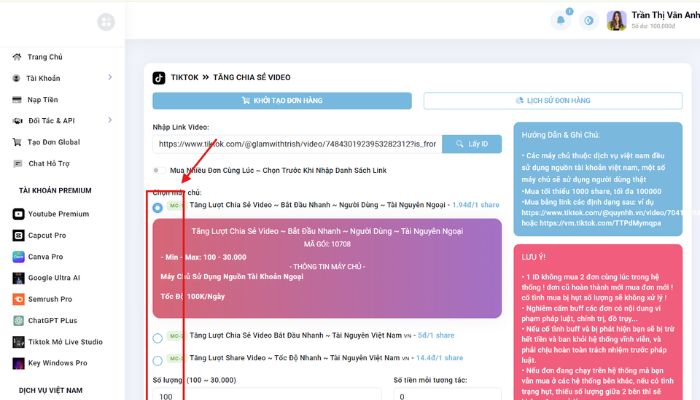This screenshot has height=400, width=700.
Task: Open the notification bell
Action: 561,20
